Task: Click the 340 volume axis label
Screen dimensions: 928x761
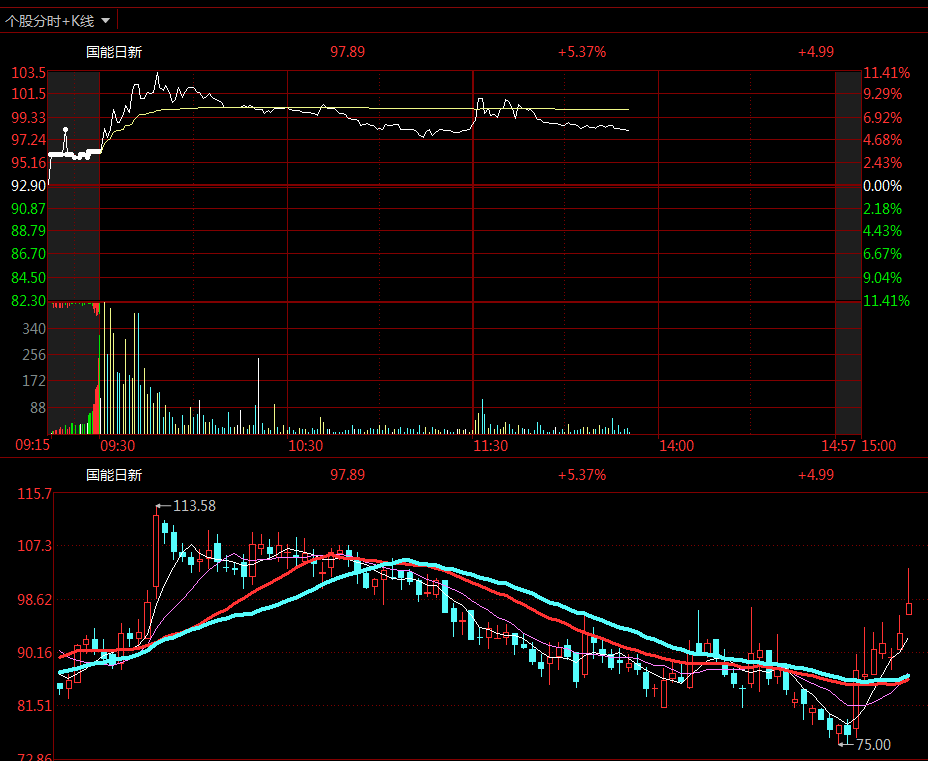Action: coord(33,329)
